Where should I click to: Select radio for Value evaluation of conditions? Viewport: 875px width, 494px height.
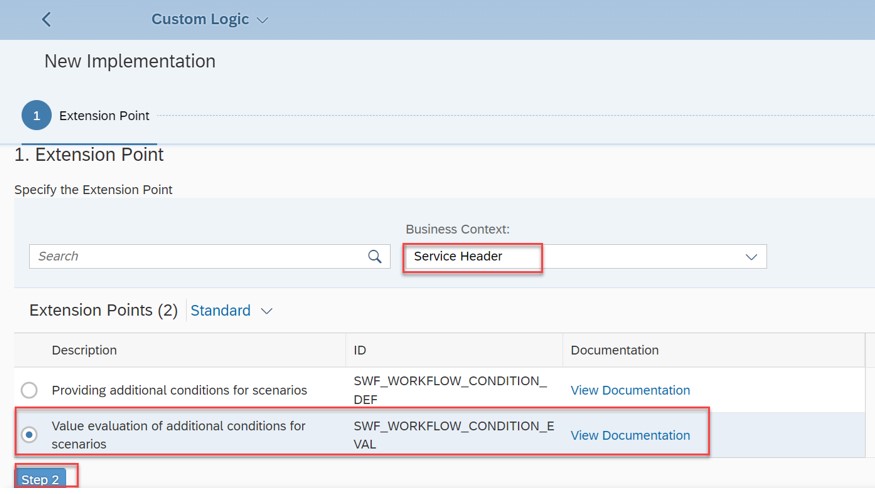[29, 434]
